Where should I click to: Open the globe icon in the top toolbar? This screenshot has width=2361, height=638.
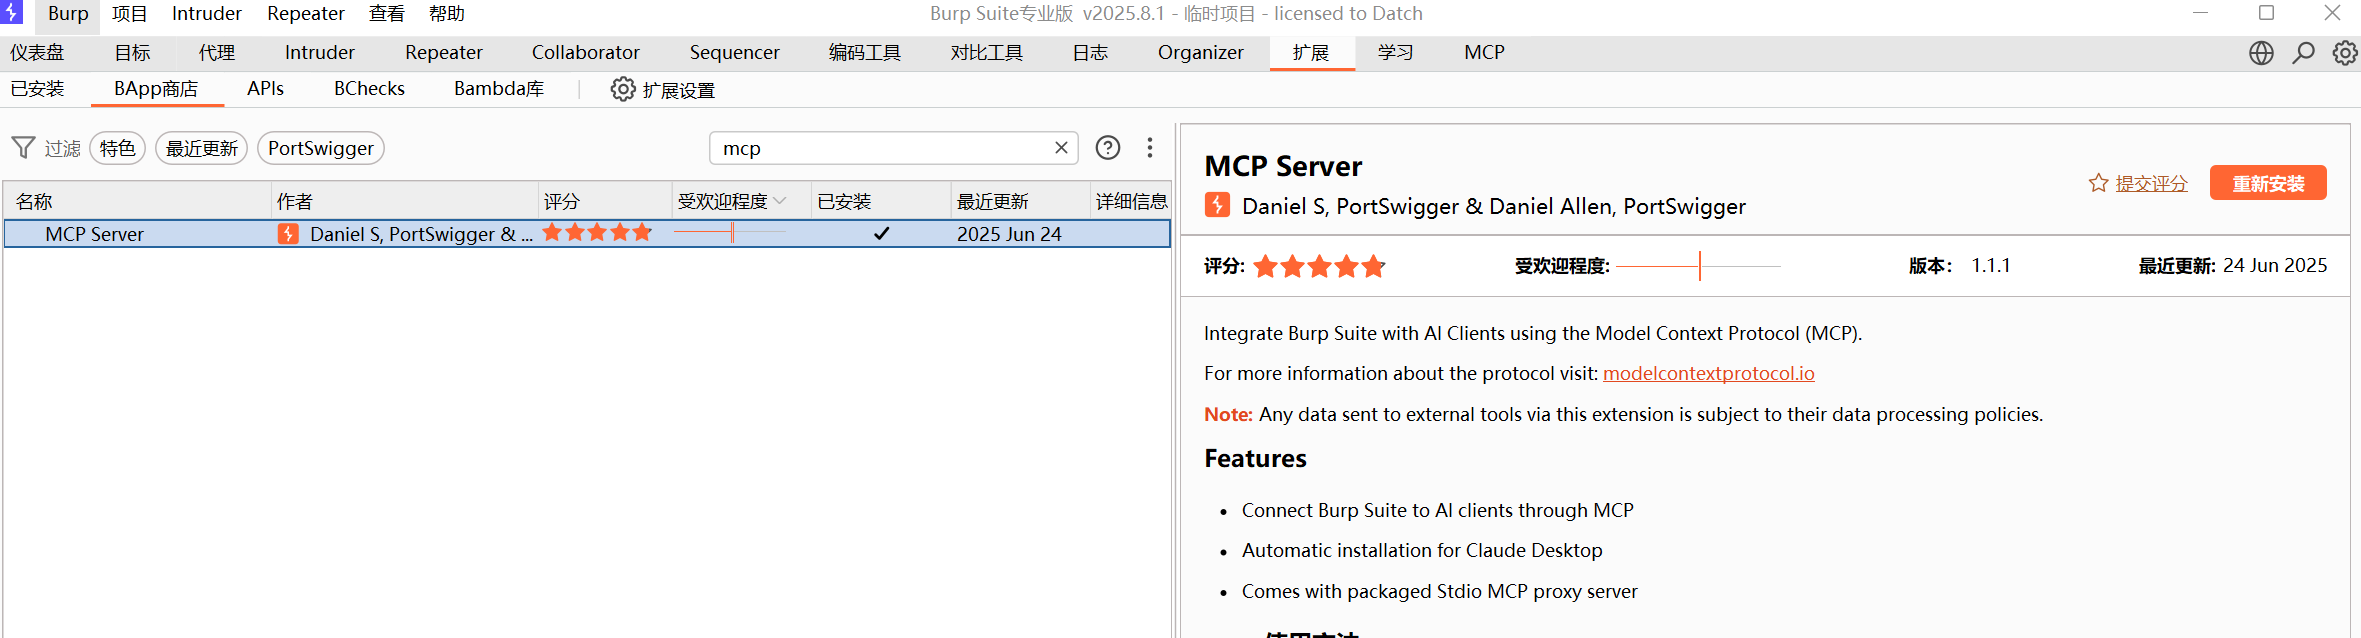click(2261, 53)
